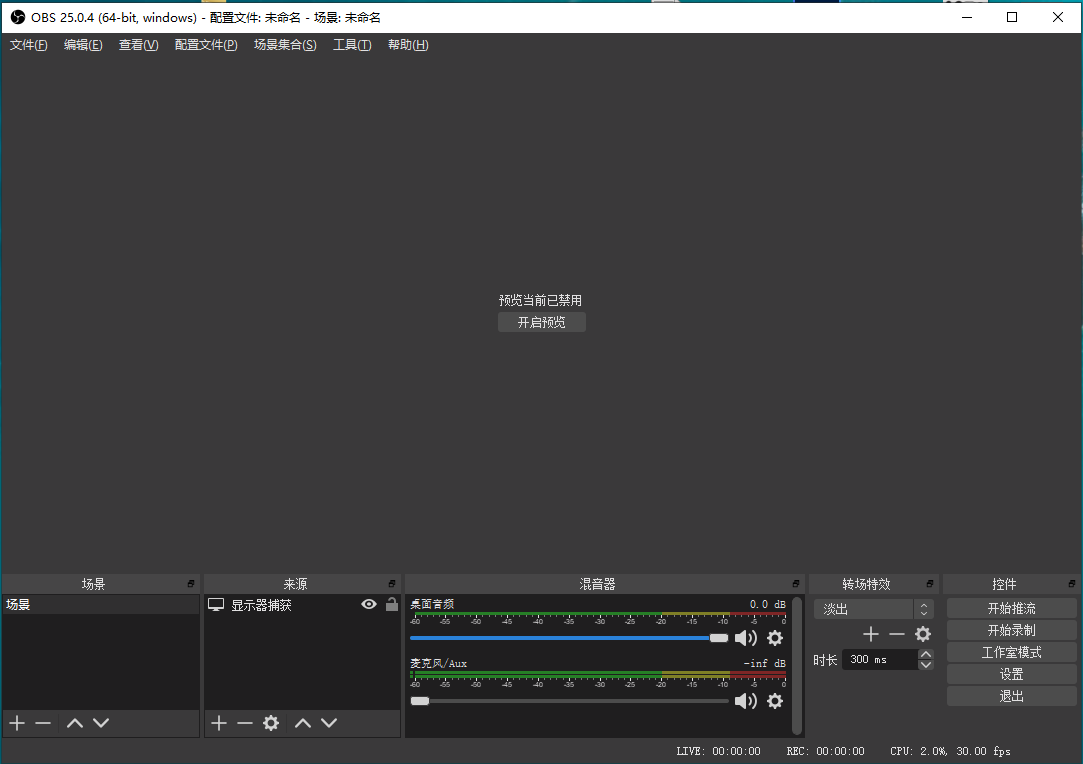
Task: Open the 工具(T) menu
Action: pyautogui.click(x=352, y=45)
